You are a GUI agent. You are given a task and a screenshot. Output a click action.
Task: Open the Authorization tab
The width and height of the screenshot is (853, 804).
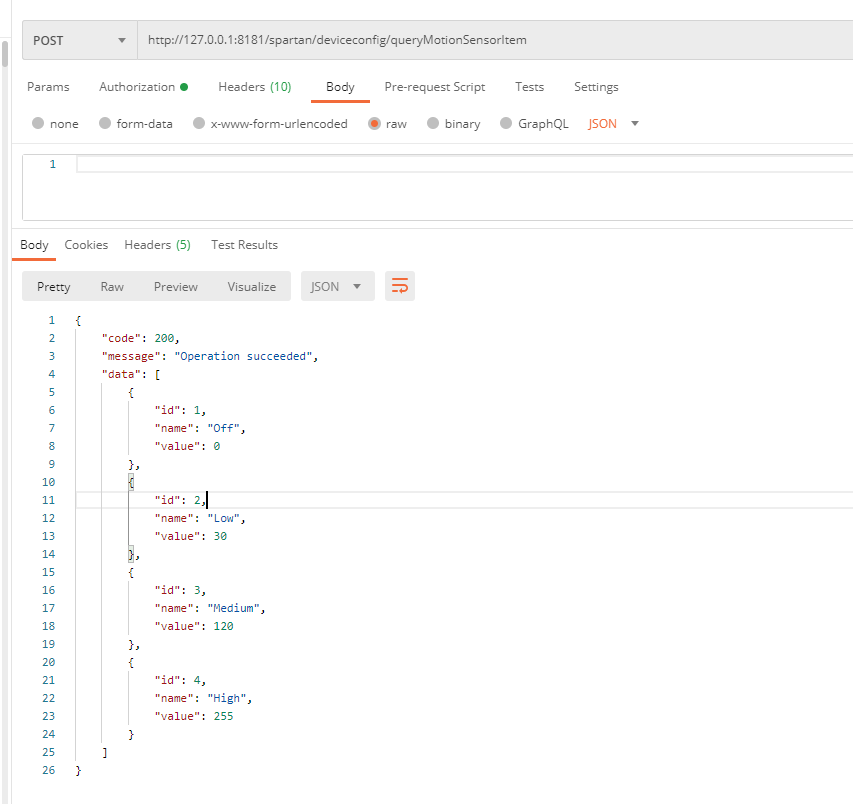pyautogui.click(x=142, y=87)
